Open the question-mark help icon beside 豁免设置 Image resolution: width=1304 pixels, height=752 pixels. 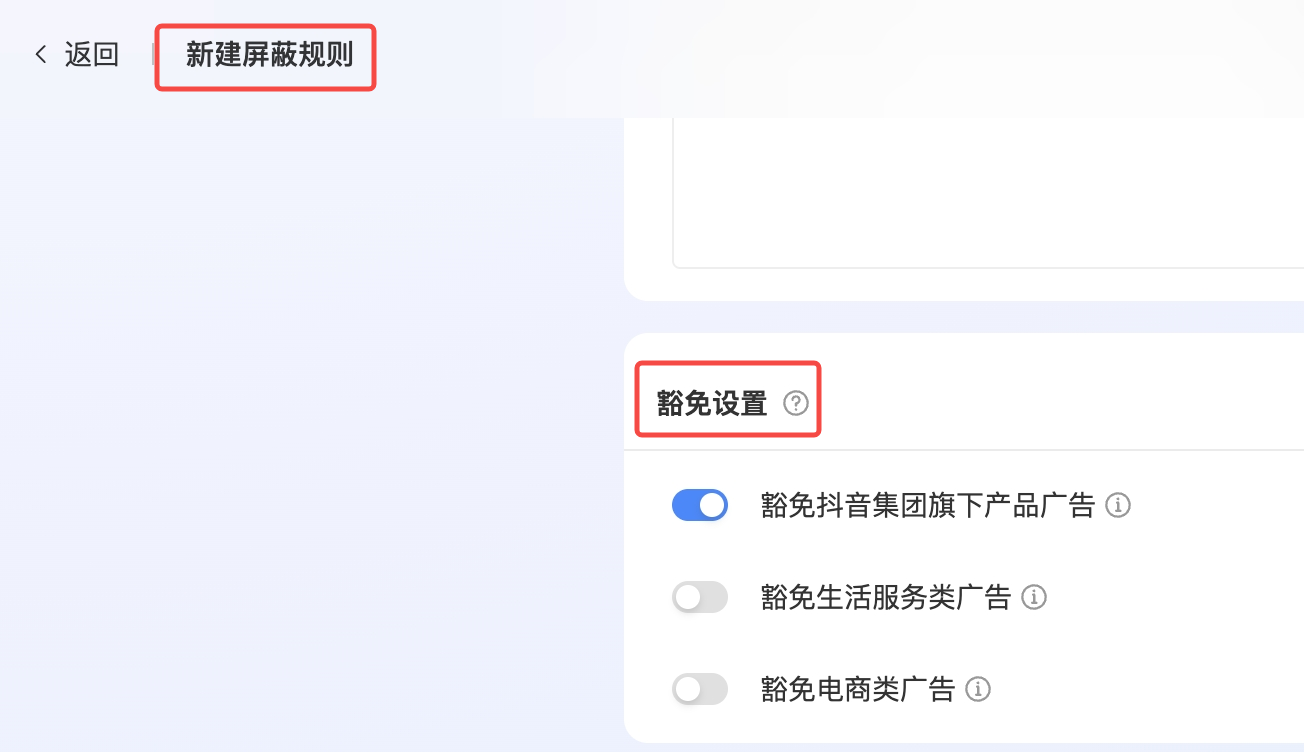point(796,403)
